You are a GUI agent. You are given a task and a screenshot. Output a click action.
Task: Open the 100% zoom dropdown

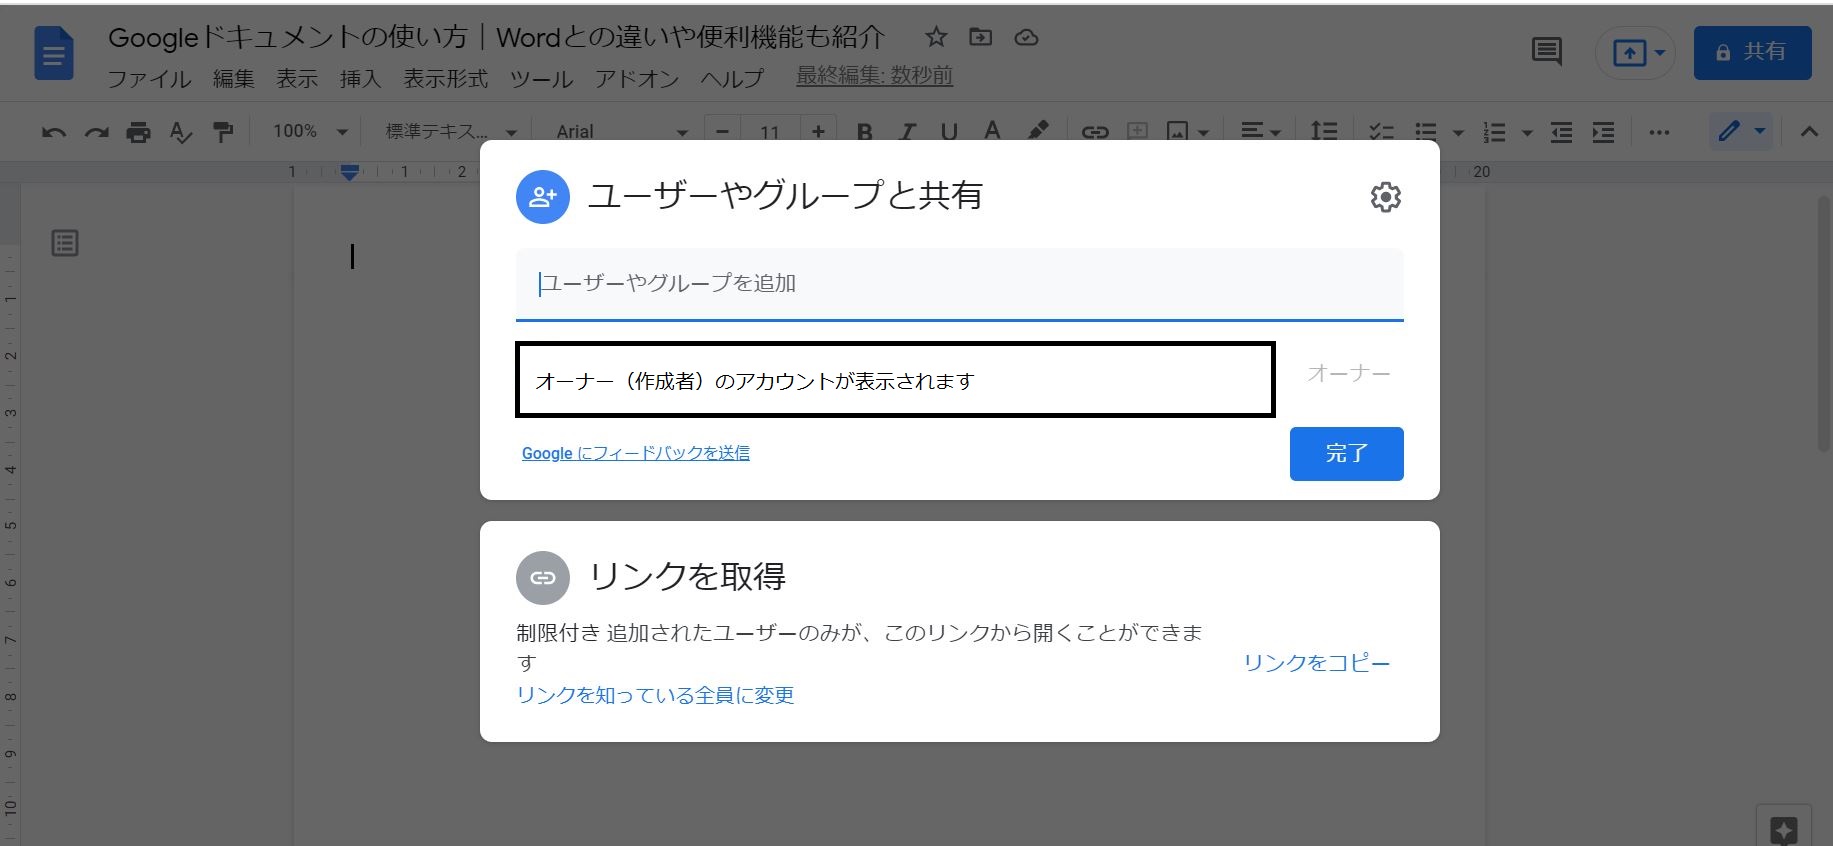[310, 132]
